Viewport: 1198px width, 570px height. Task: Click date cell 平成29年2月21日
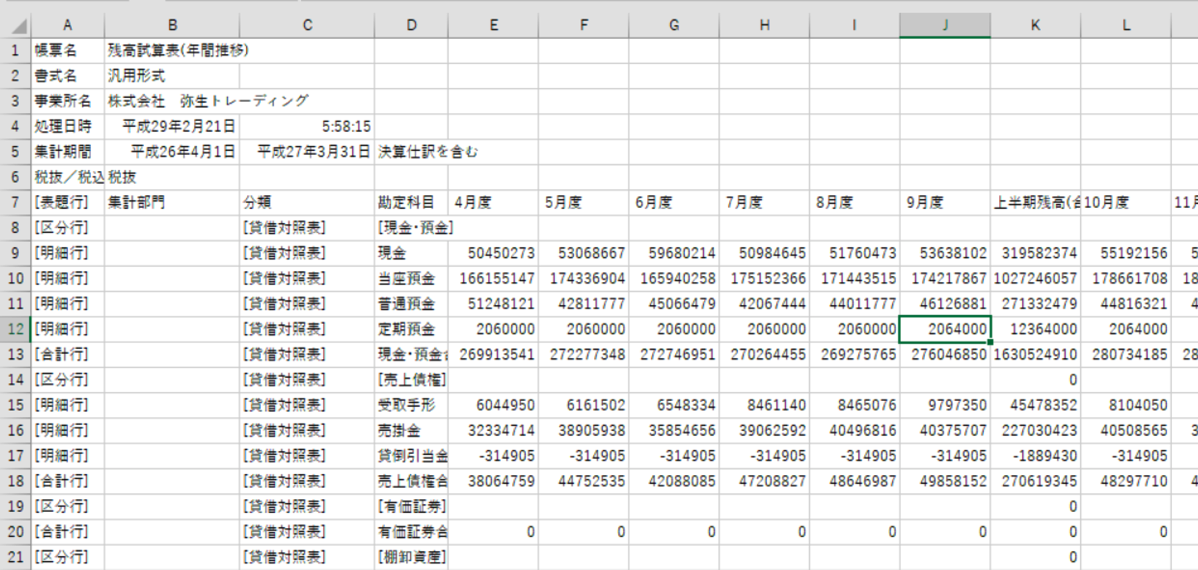(172, 127)
